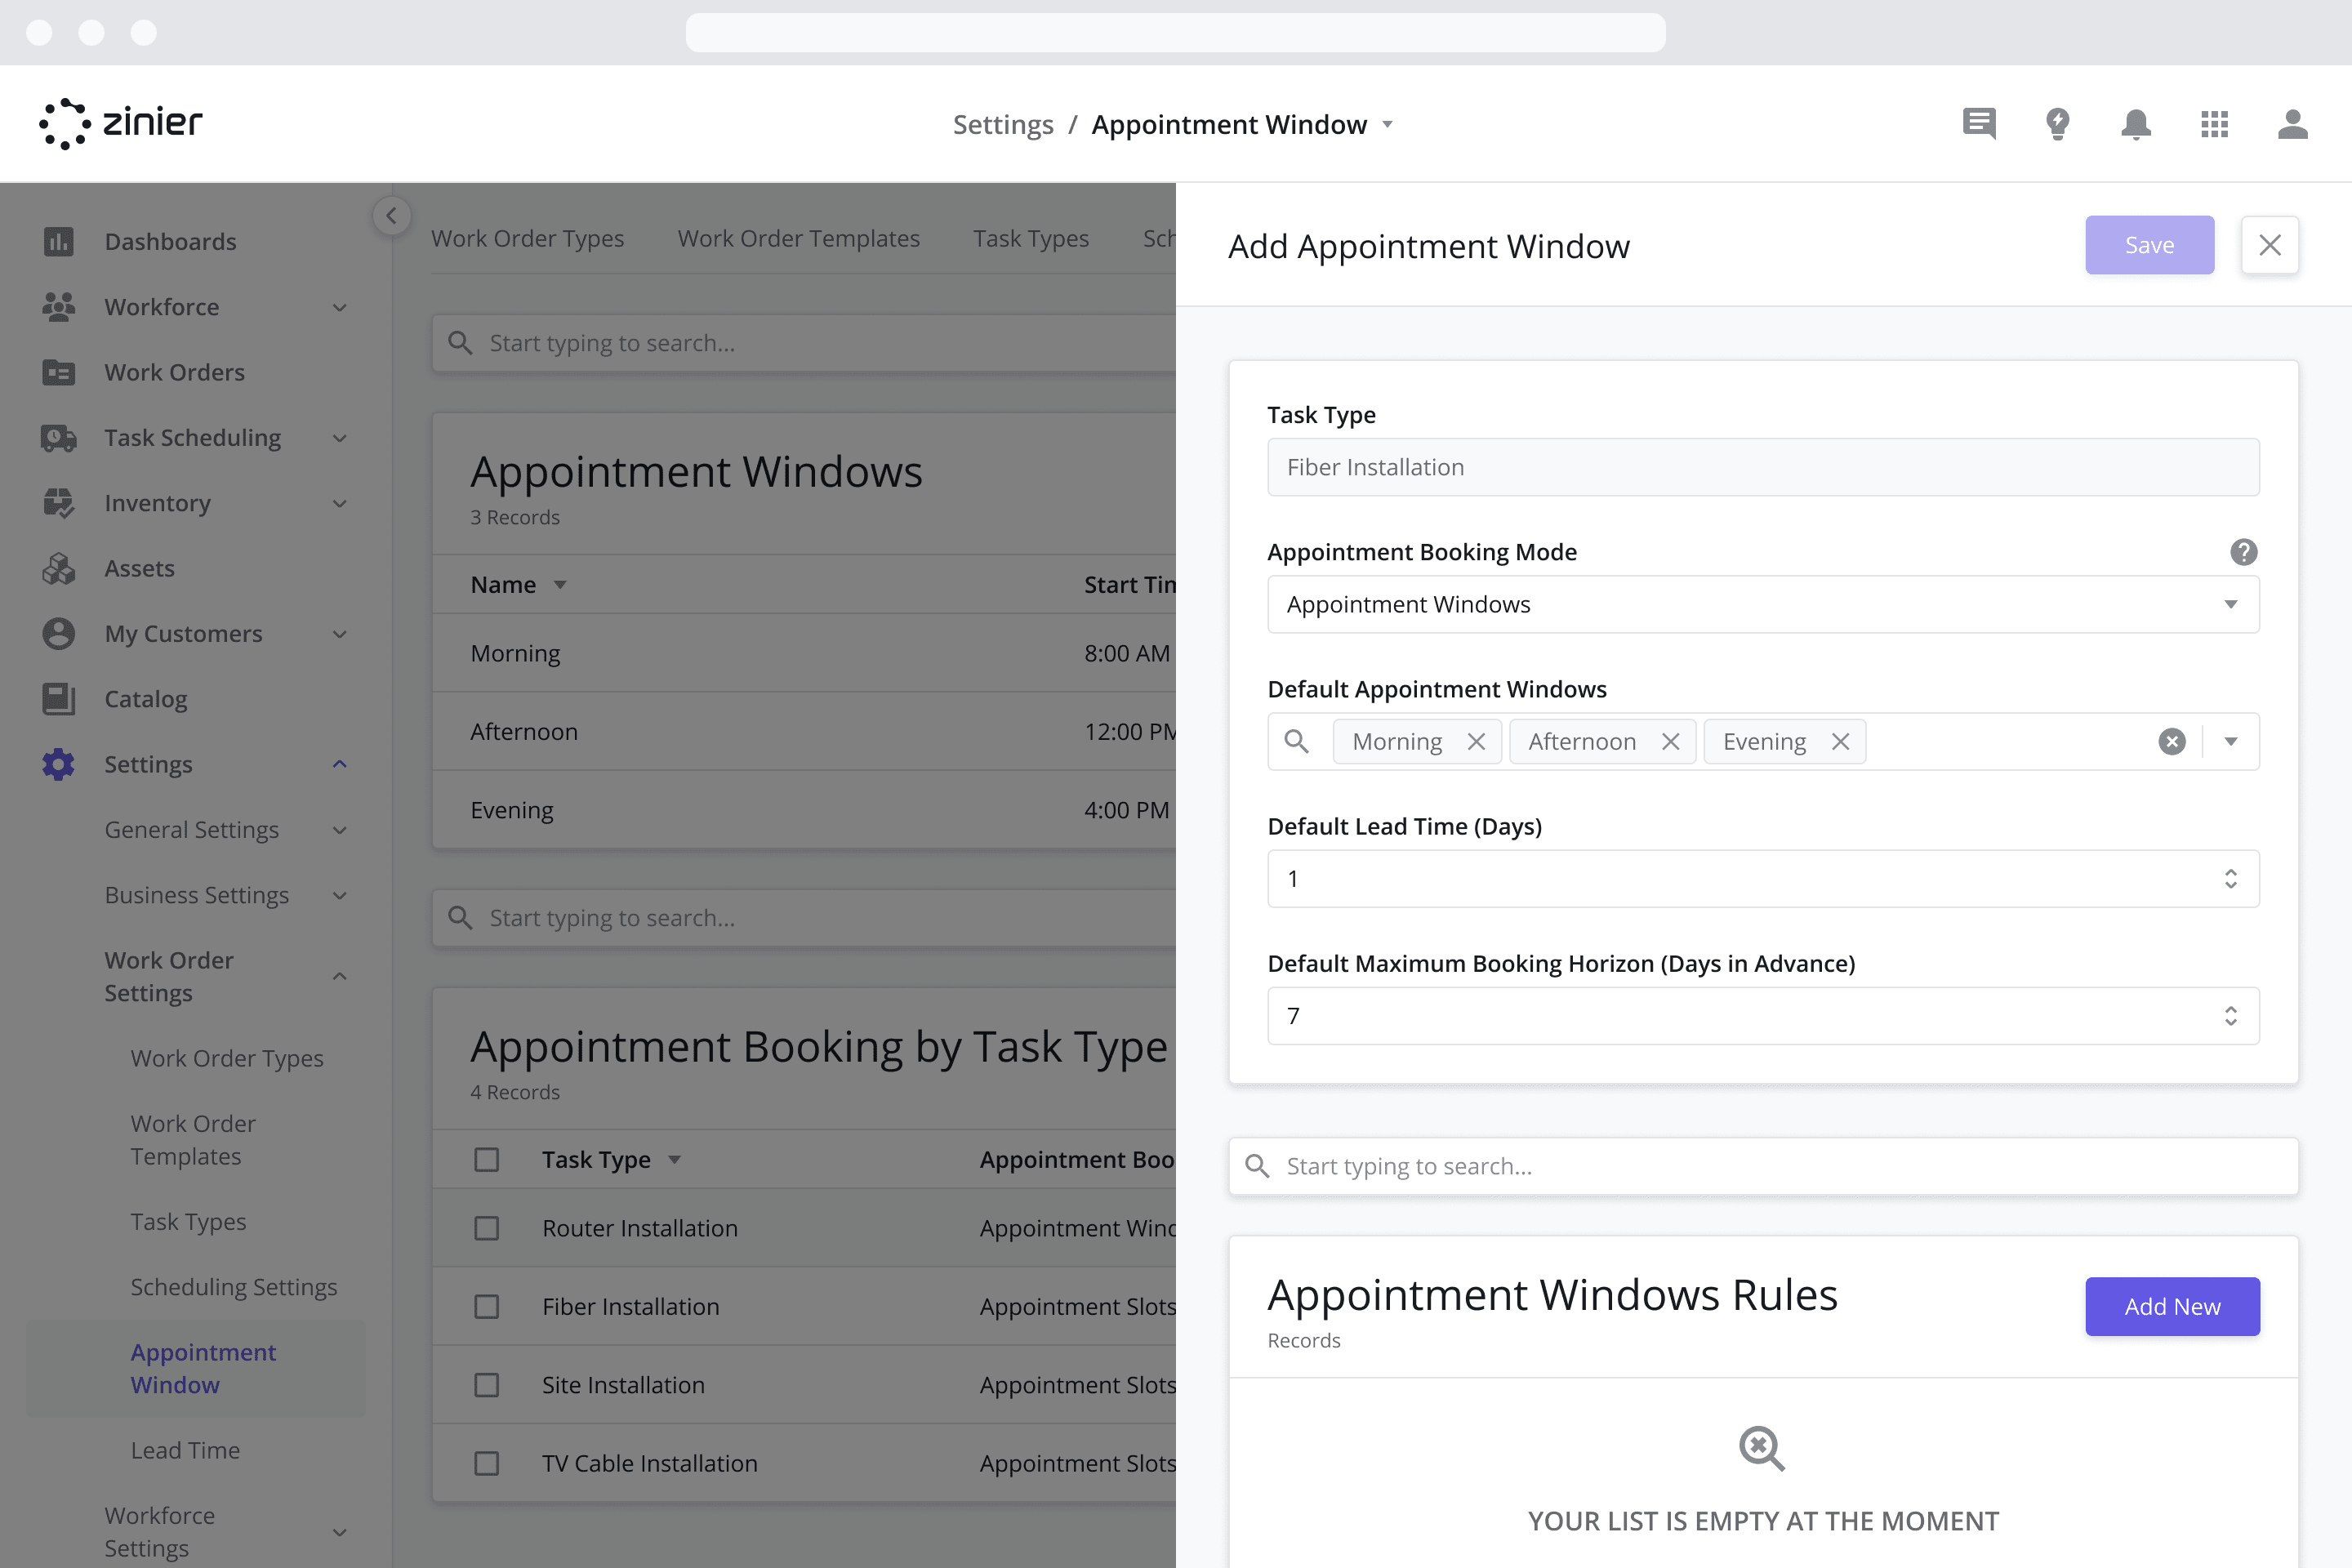Switch to Work Order Templates tab
Image resolution: width=2352 pixels, height=1568 pixels.
click(798, 238)
